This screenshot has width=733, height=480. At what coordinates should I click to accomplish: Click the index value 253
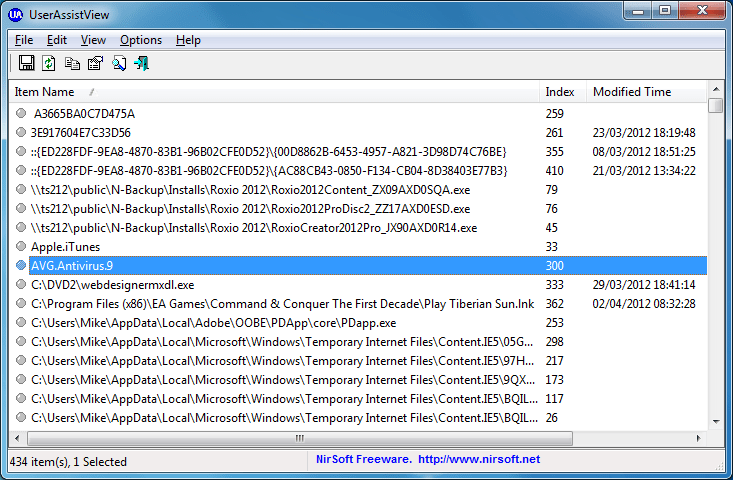pyautogui.click(x=554, y=322)
